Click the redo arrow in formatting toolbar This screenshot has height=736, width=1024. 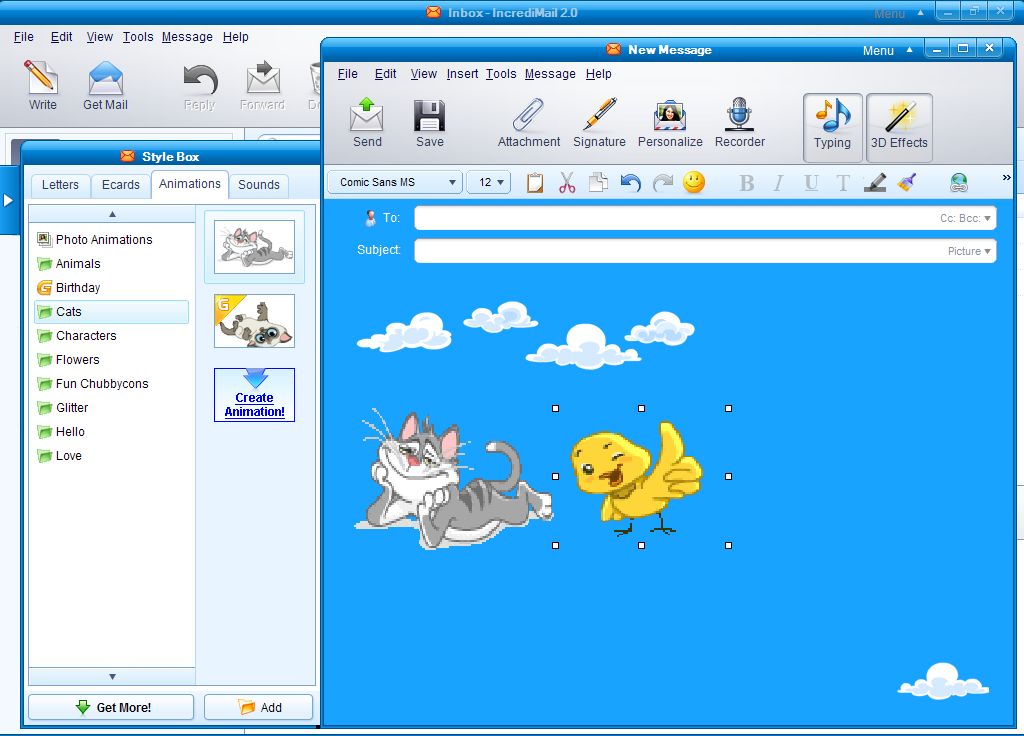click(x=662, y=182)
